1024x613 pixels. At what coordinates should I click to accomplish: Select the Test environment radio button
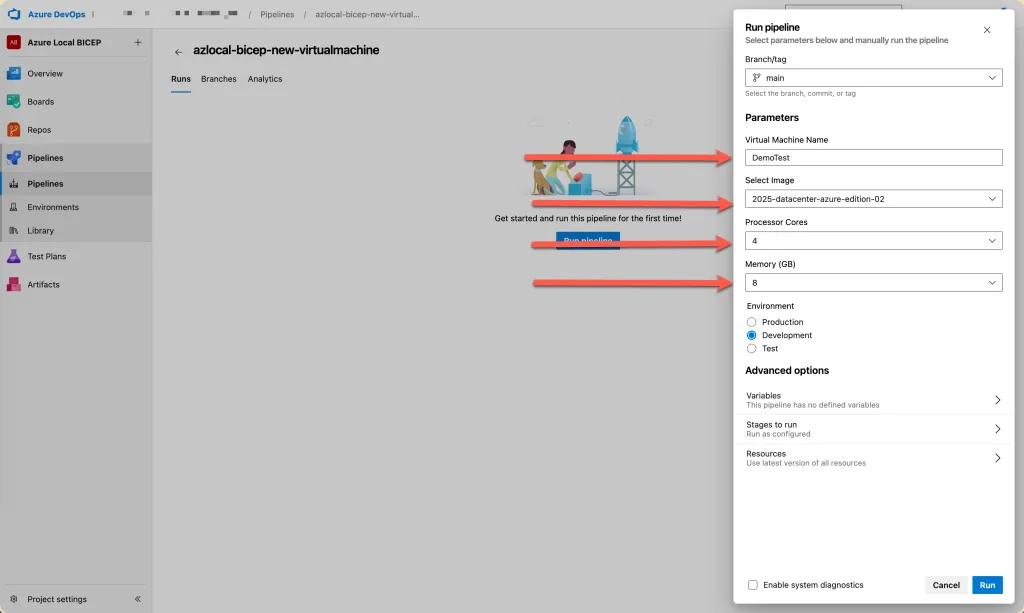(752, 349)
